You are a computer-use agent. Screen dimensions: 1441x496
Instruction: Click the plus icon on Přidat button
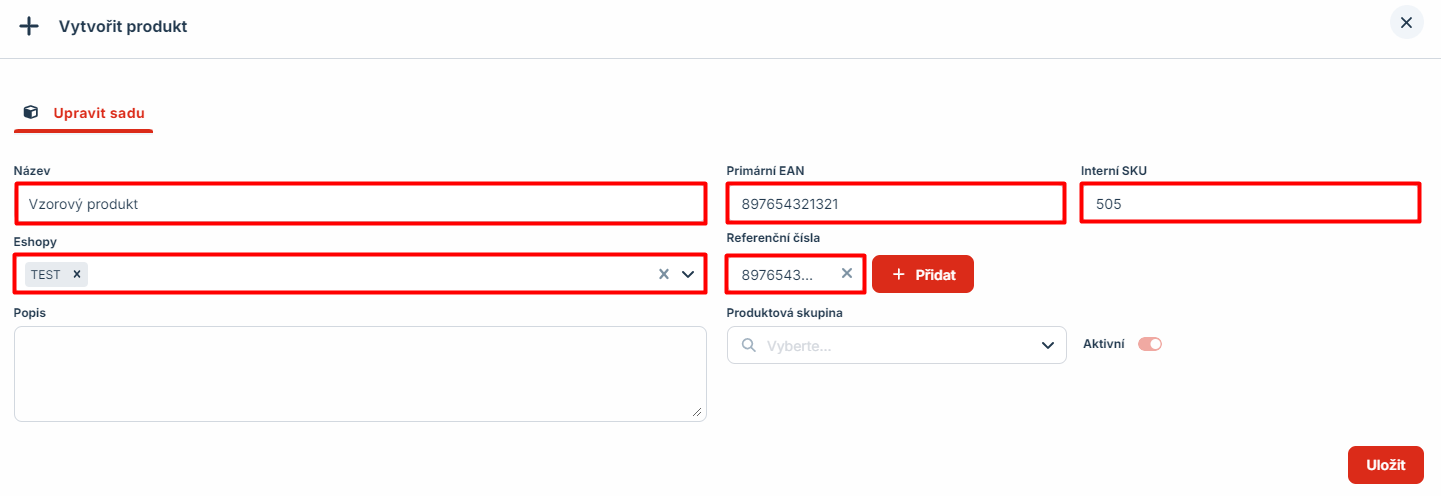pyautogui.click(x=898, y=274)
